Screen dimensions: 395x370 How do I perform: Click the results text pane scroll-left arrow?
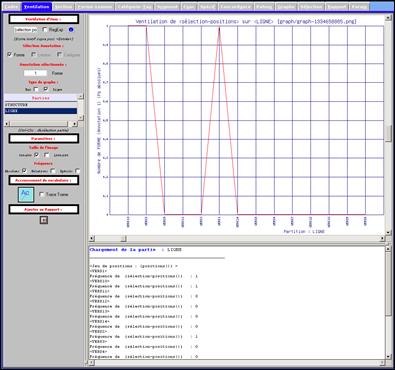[x=92, y=363]
